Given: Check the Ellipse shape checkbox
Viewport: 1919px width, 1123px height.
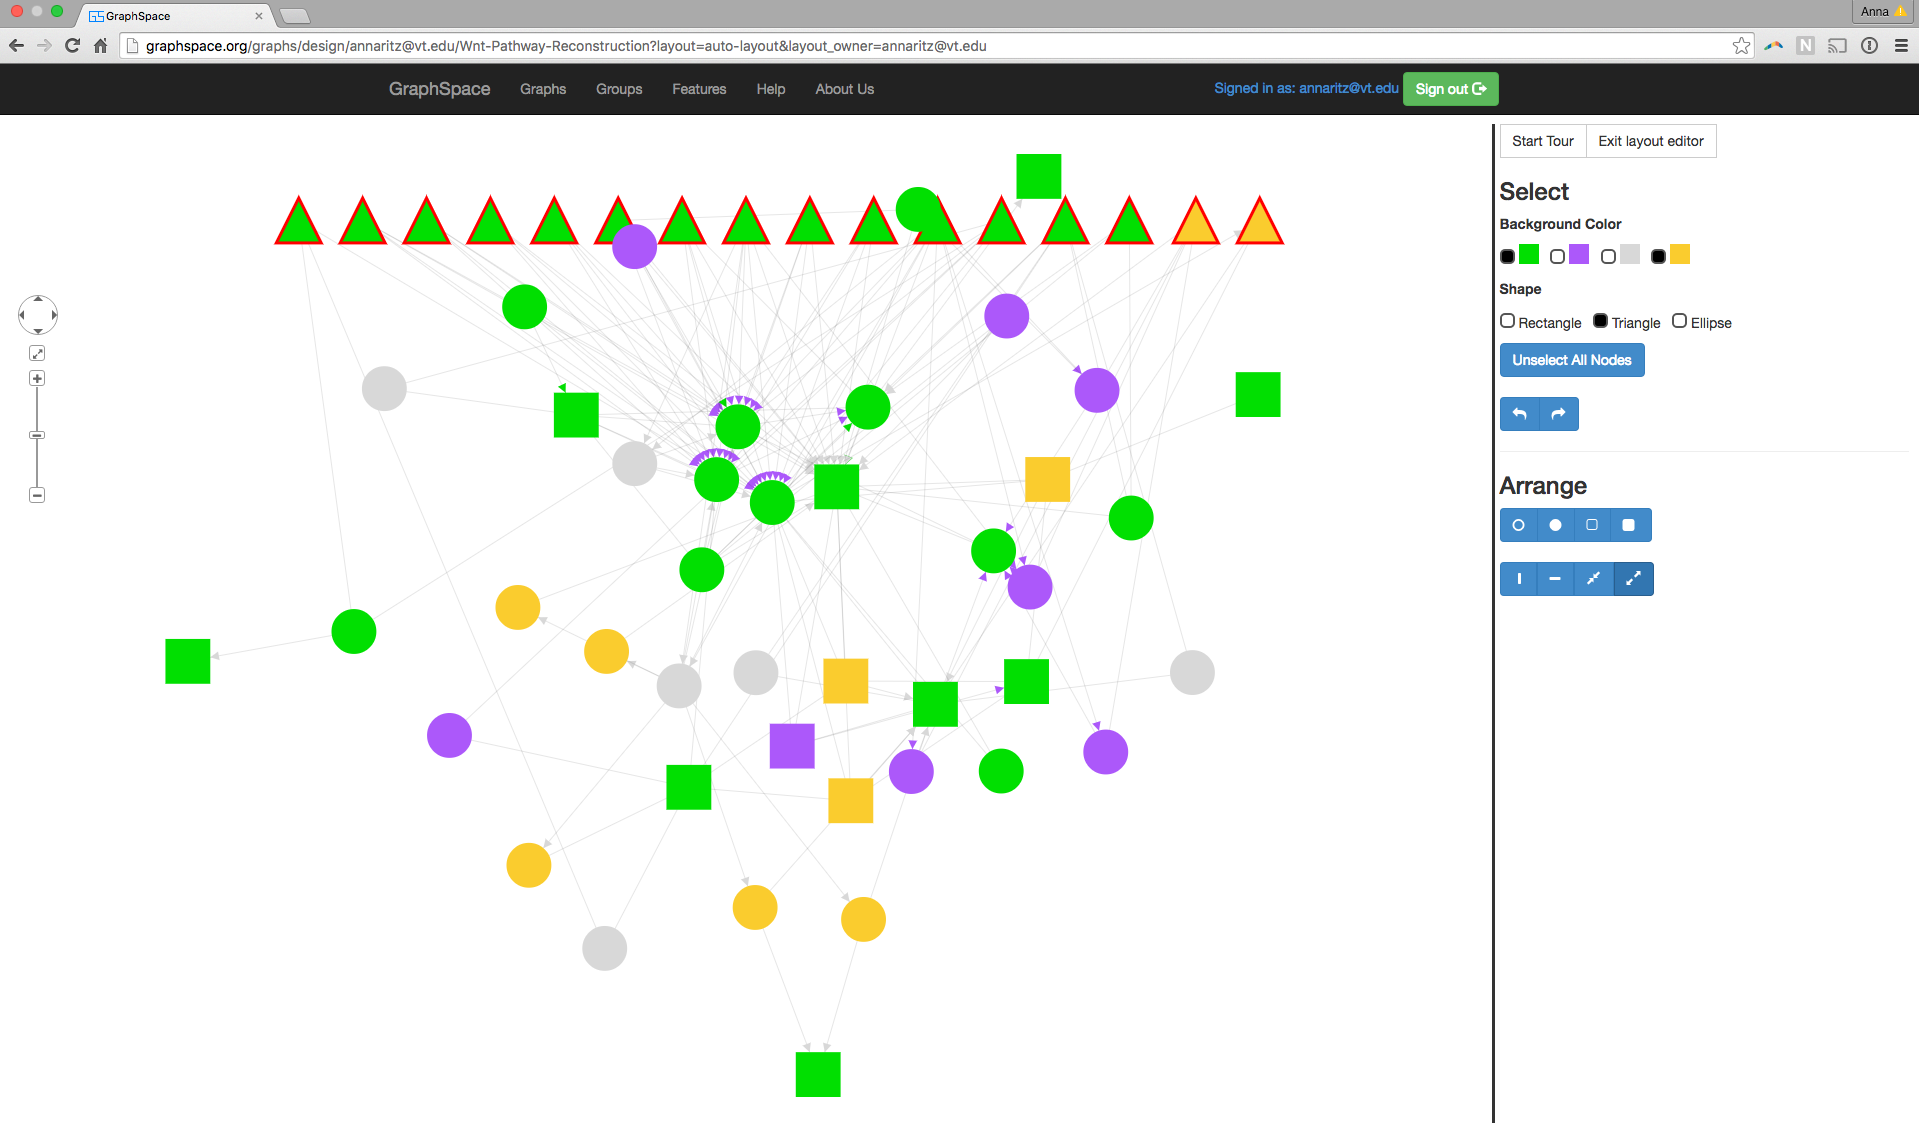Looking at the screenshot, I should tap(1679, 321).
